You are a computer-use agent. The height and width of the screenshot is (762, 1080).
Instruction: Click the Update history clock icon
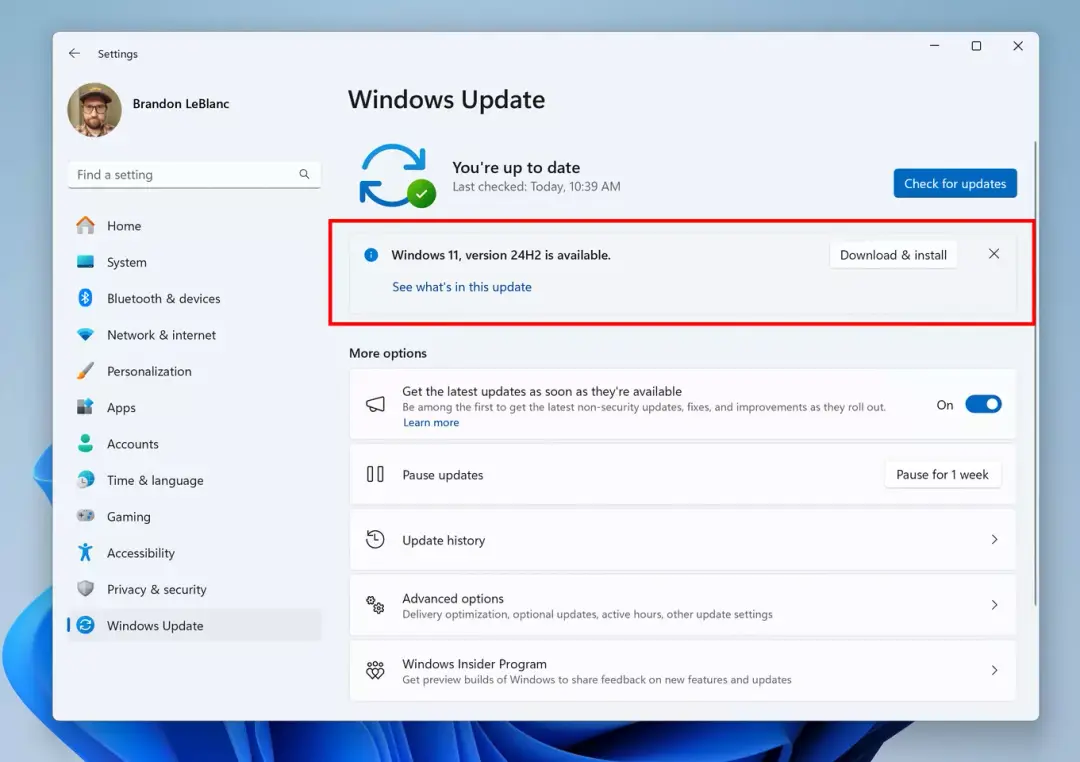tap(375, 539)
